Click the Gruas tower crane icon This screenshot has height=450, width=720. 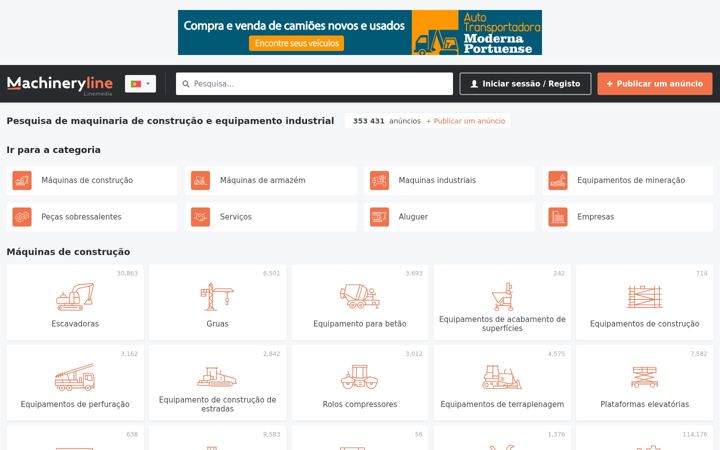217,297
